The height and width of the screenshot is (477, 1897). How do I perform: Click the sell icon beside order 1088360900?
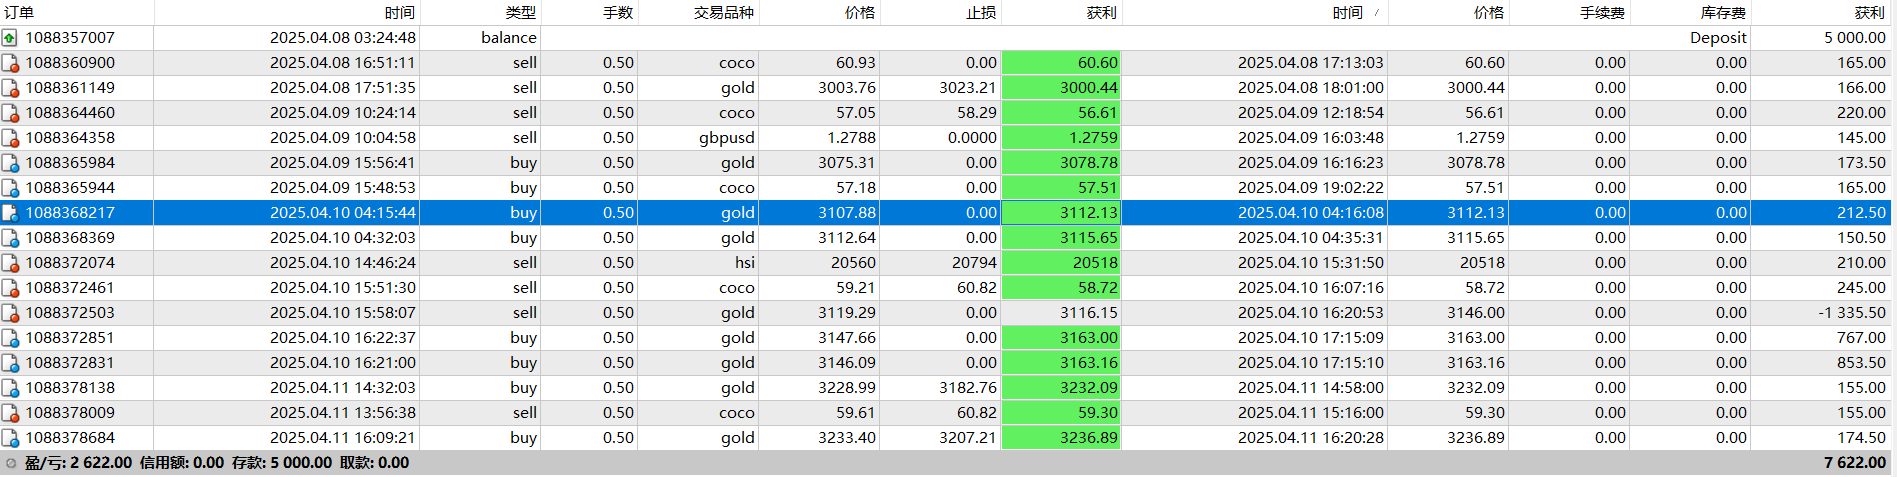point(10,63)
